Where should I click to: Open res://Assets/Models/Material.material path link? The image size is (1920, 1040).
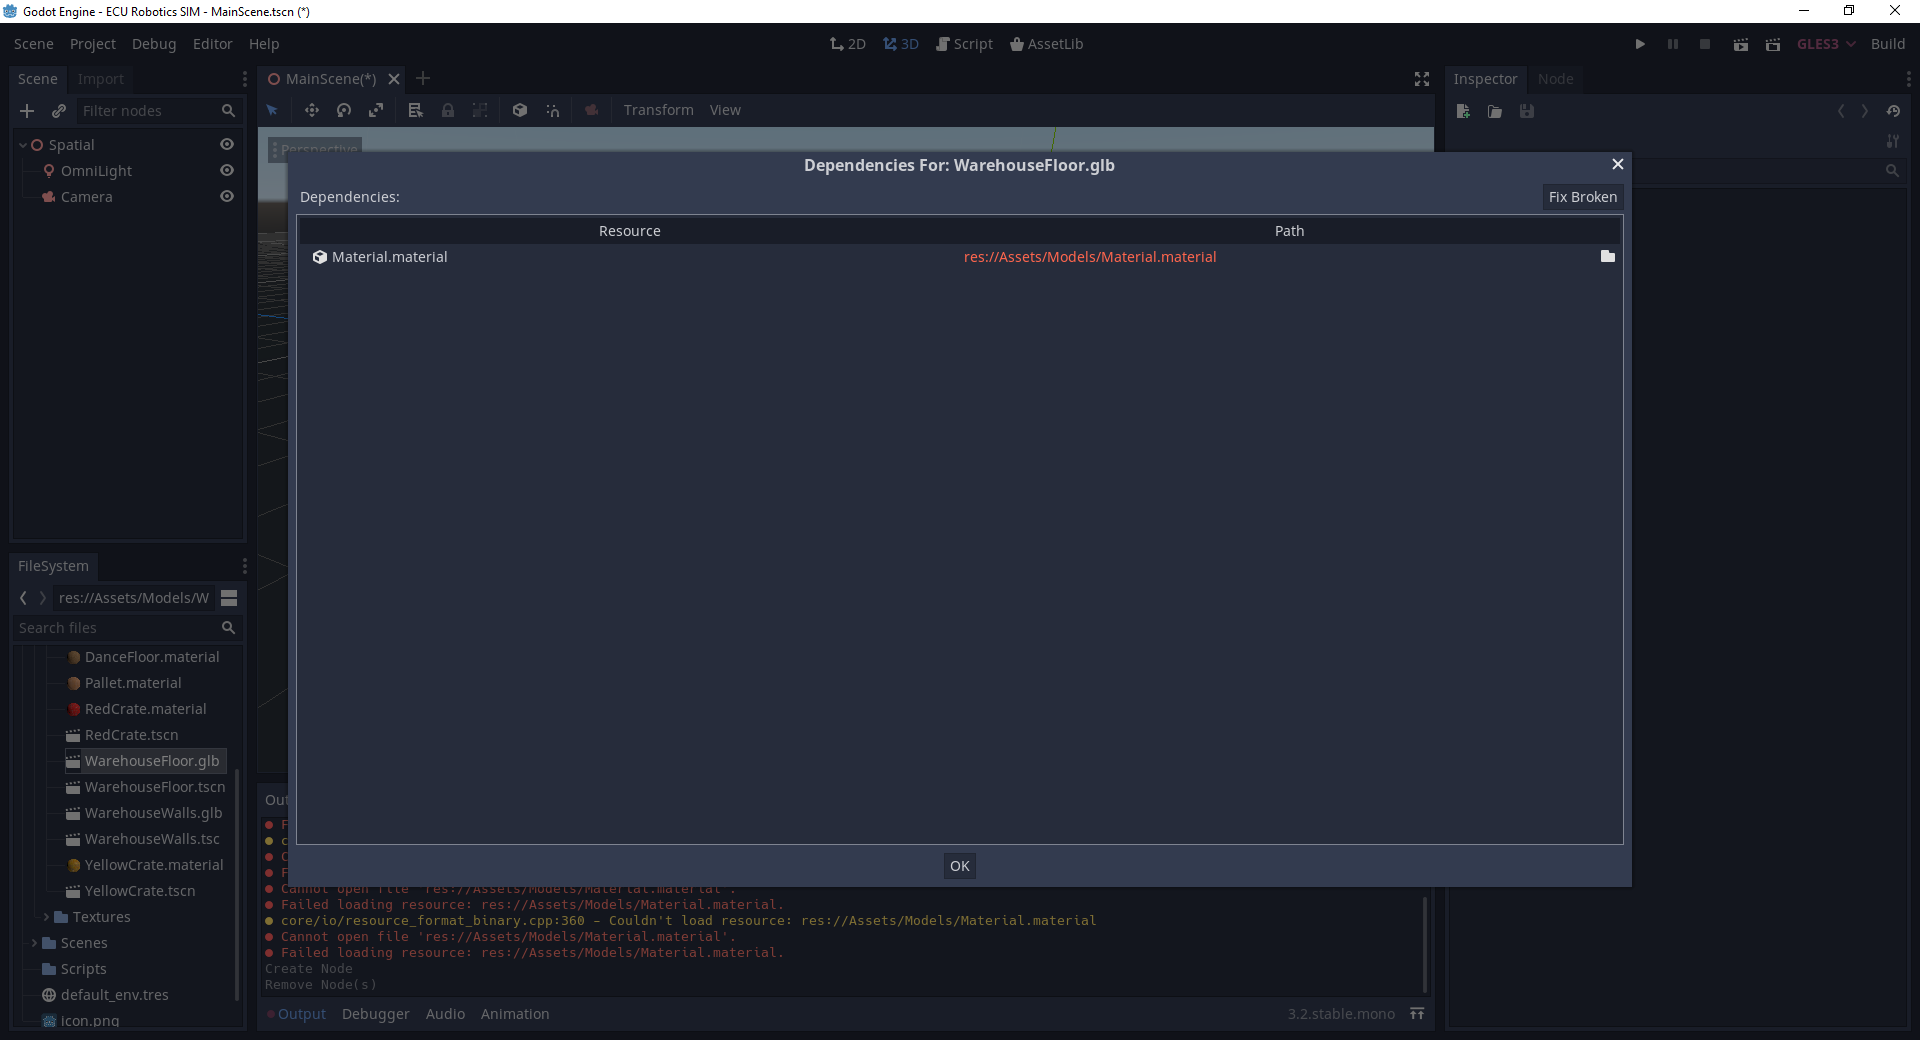[1090, 257]
